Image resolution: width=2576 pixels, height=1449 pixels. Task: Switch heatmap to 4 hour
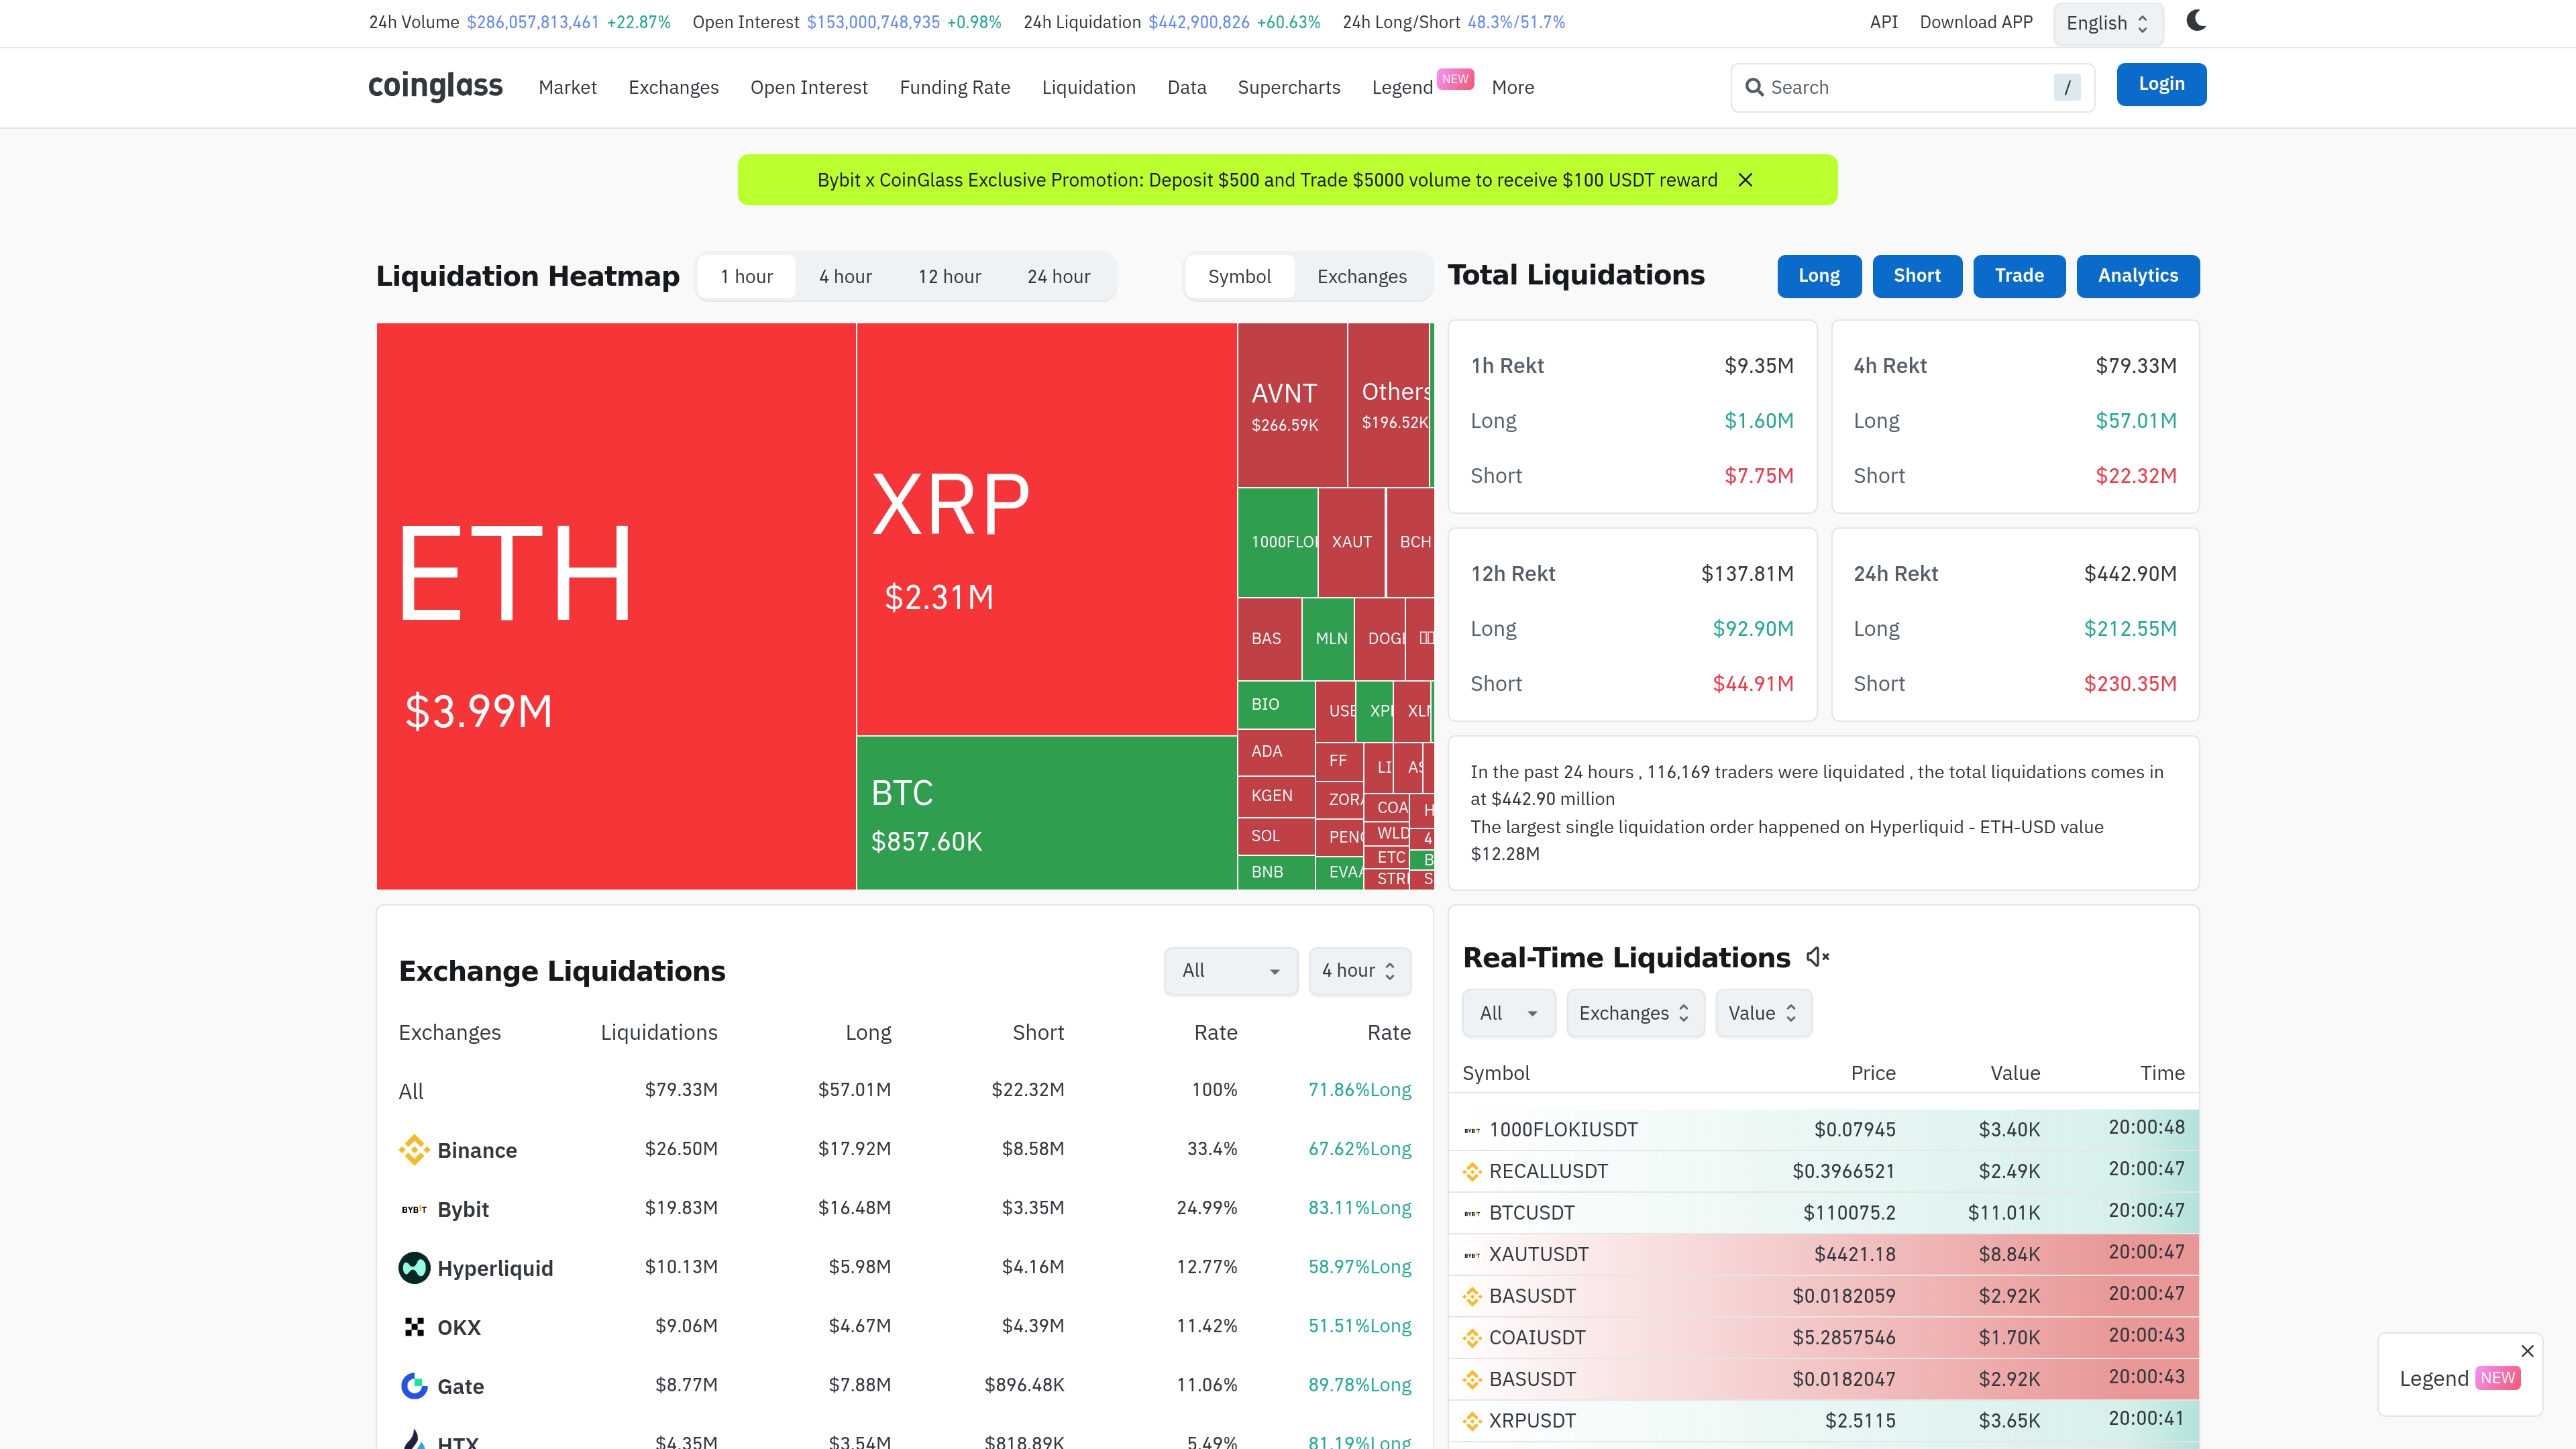click(x=845, y=277)
